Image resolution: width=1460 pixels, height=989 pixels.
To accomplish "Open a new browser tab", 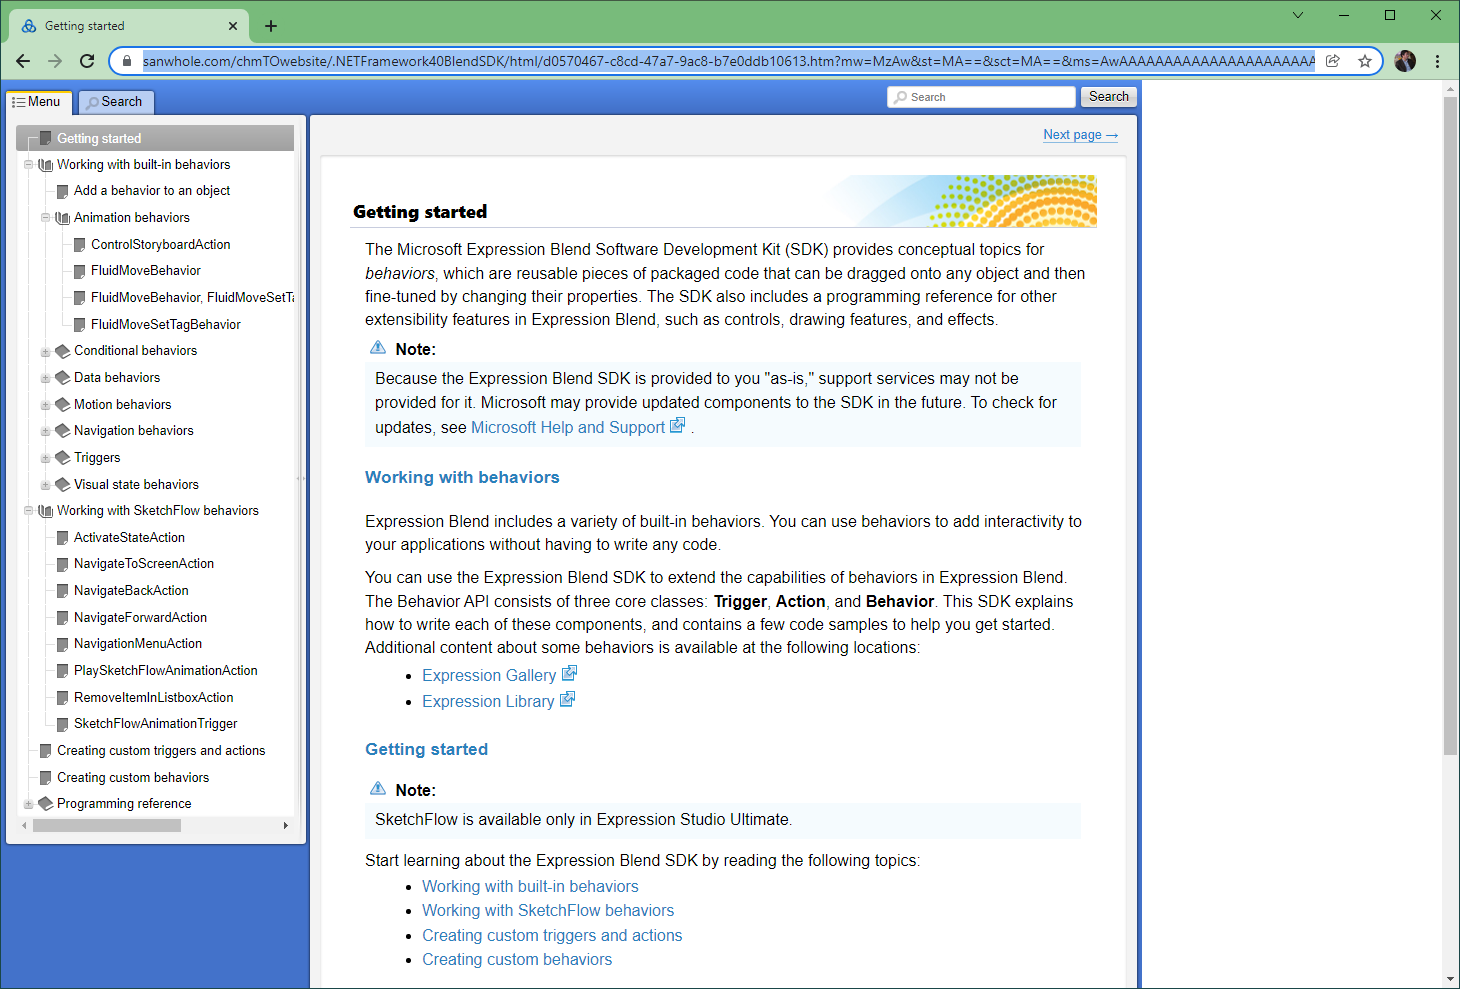I will [271, 26].
